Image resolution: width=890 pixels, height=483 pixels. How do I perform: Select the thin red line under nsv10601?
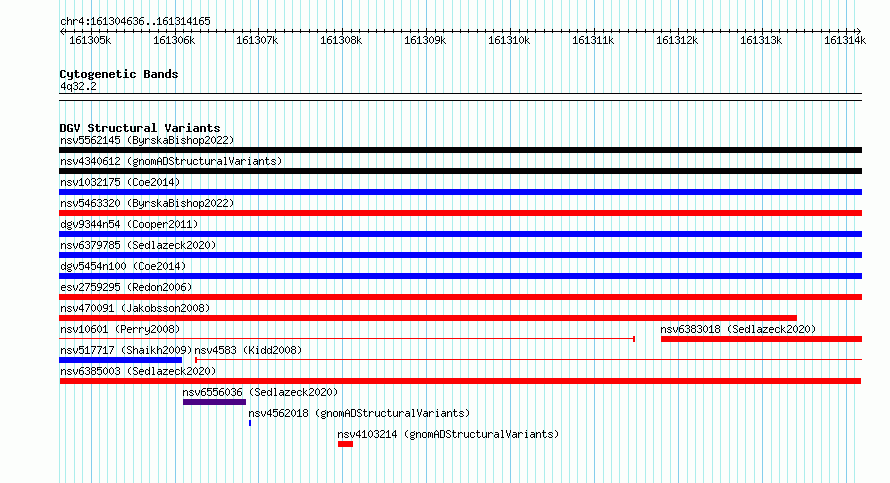tap(347, 339)
